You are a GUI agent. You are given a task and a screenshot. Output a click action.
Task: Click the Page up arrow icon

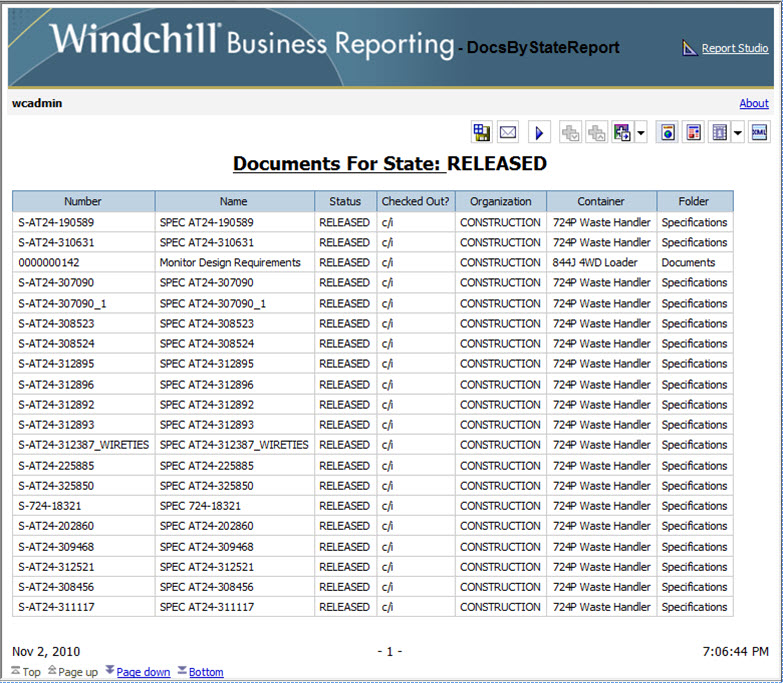click(52, 671)
